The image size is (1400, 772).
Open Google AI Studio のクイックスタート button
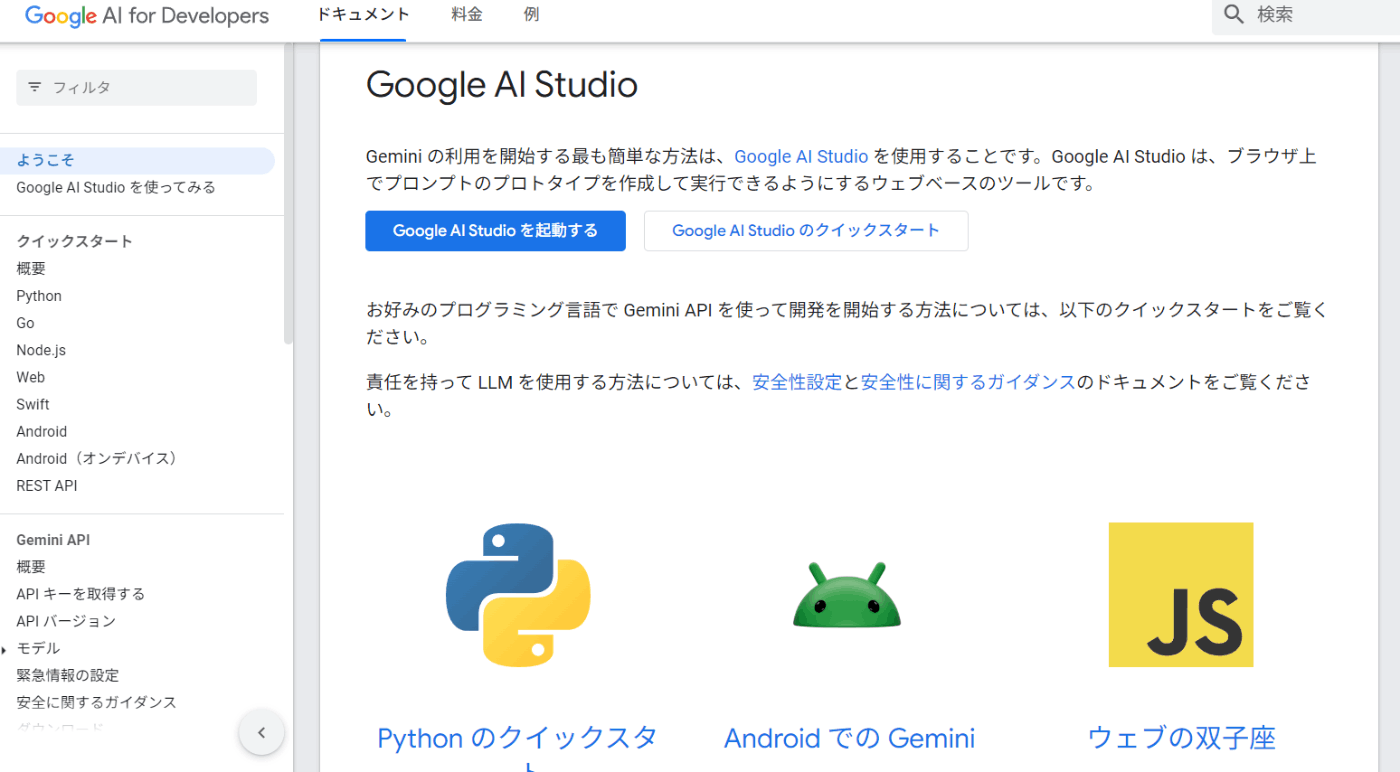[x=806, y=231]
